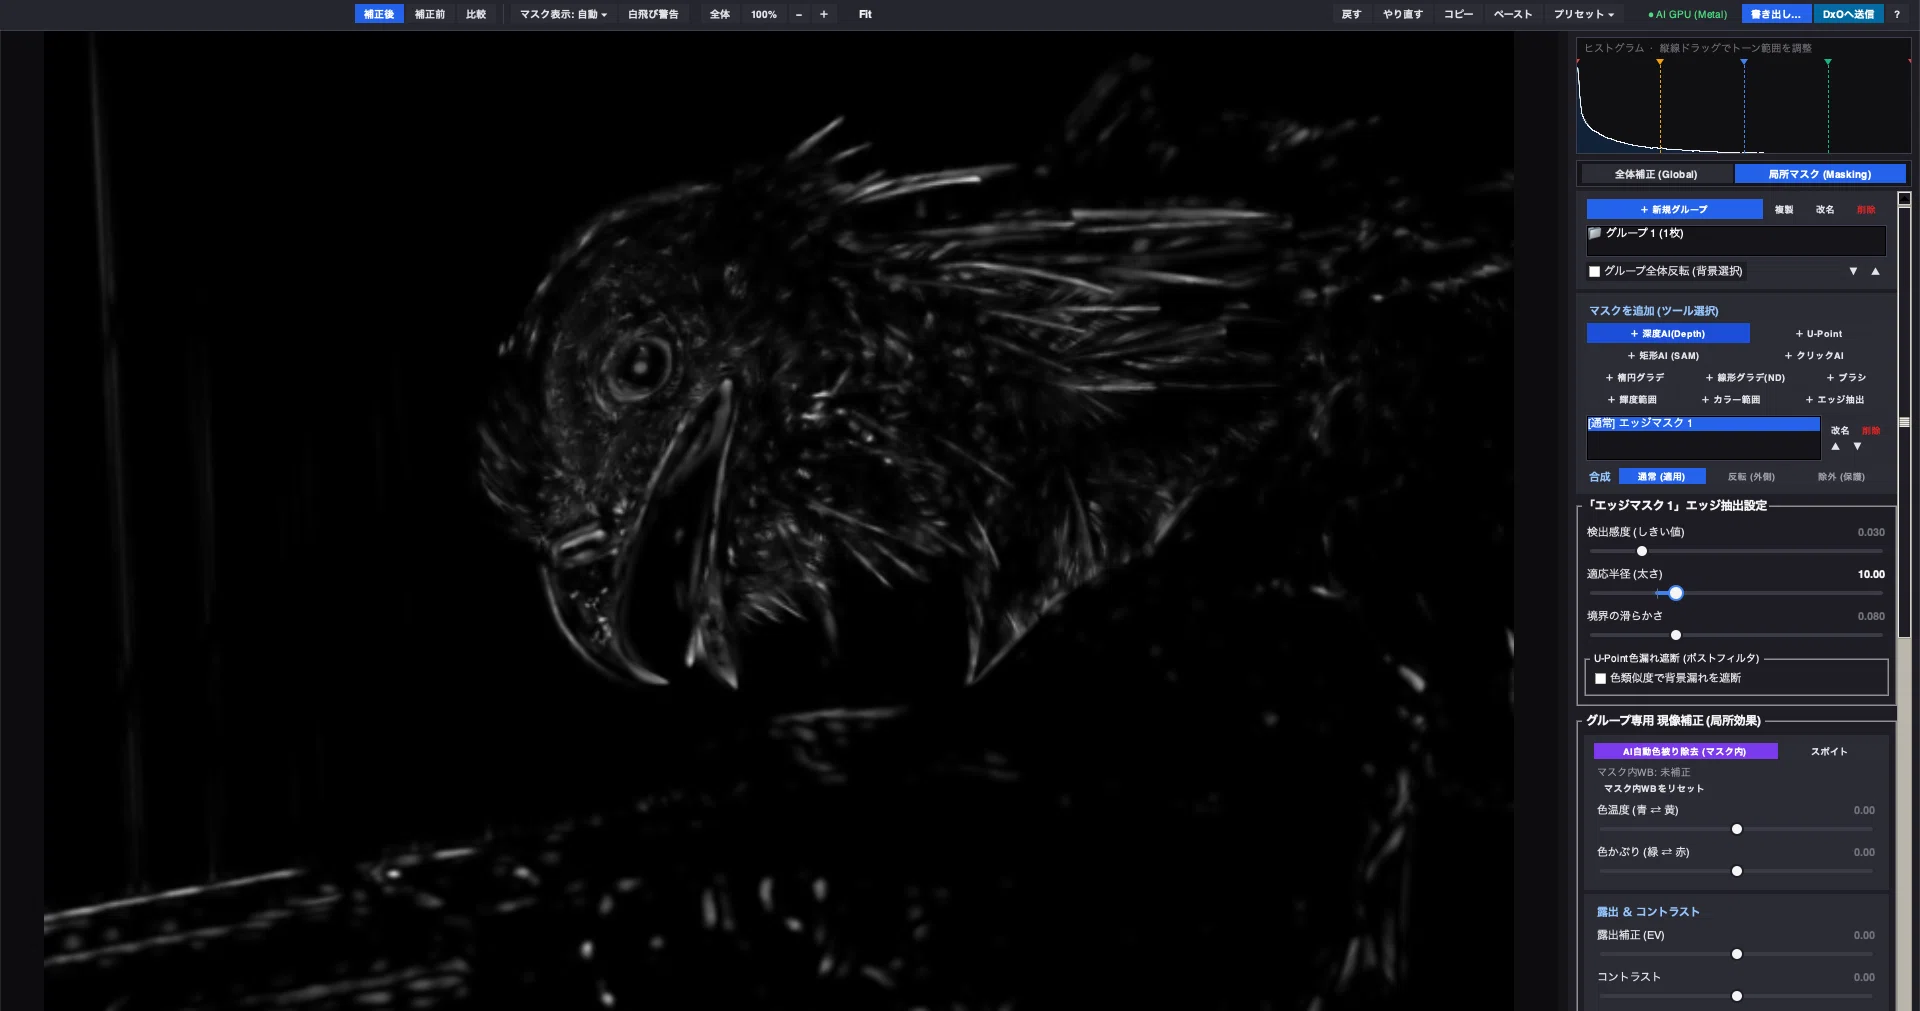Screen dimensions: 1920x1011
Task: Select 通常 (適用) blend mode
Action: (x=1662, y=477)
